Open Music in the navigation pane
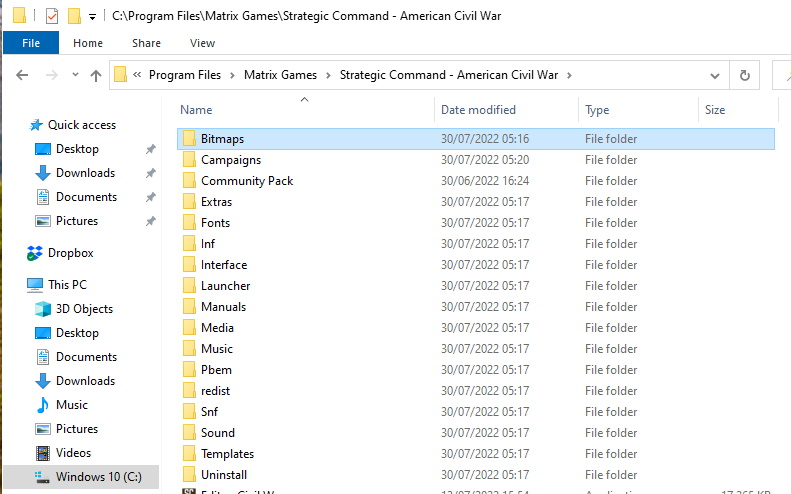The width and height of the screenshot is (791, 494). (x=71, y=405)
